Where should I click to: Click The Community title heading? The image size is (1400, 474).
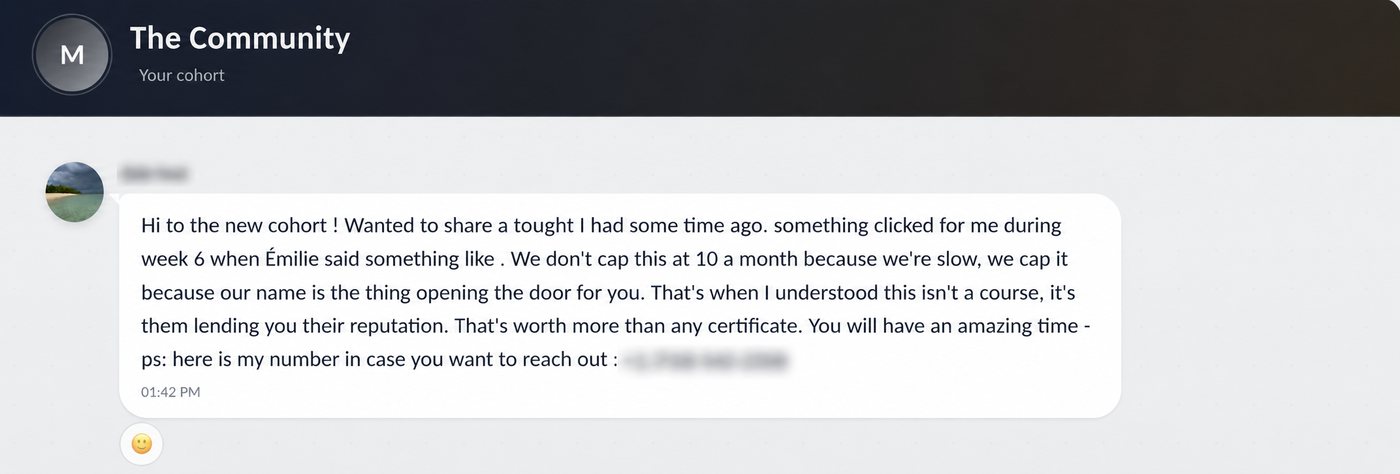click(x=240, y=38)
